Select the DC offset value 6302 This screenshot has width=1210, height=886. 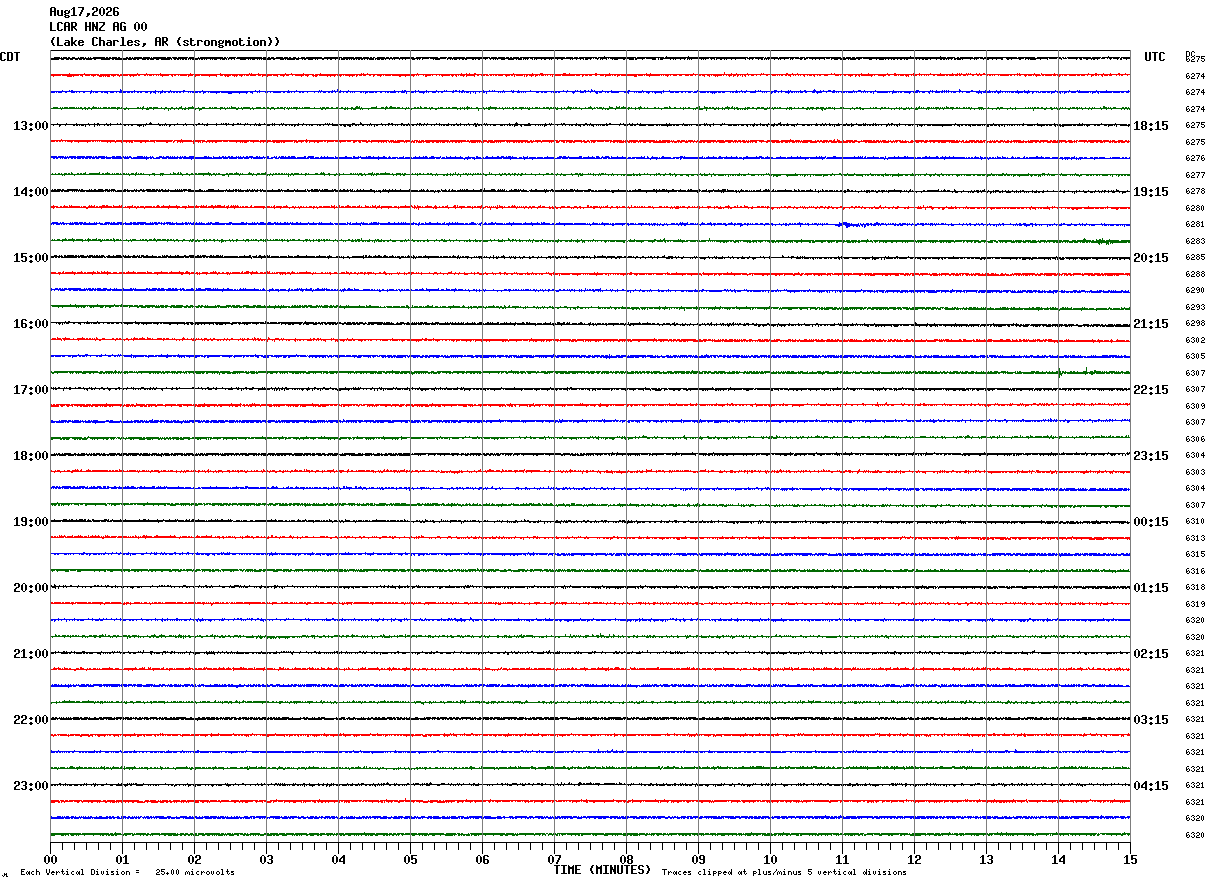(x=1195, y=340)
